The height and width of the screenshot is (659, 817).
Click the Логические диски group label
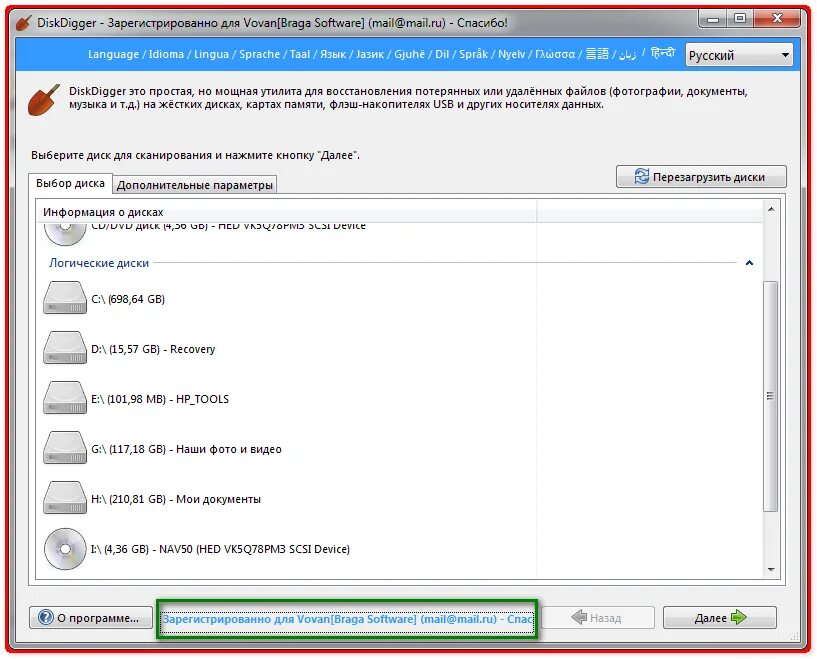(x=99, y=263)
